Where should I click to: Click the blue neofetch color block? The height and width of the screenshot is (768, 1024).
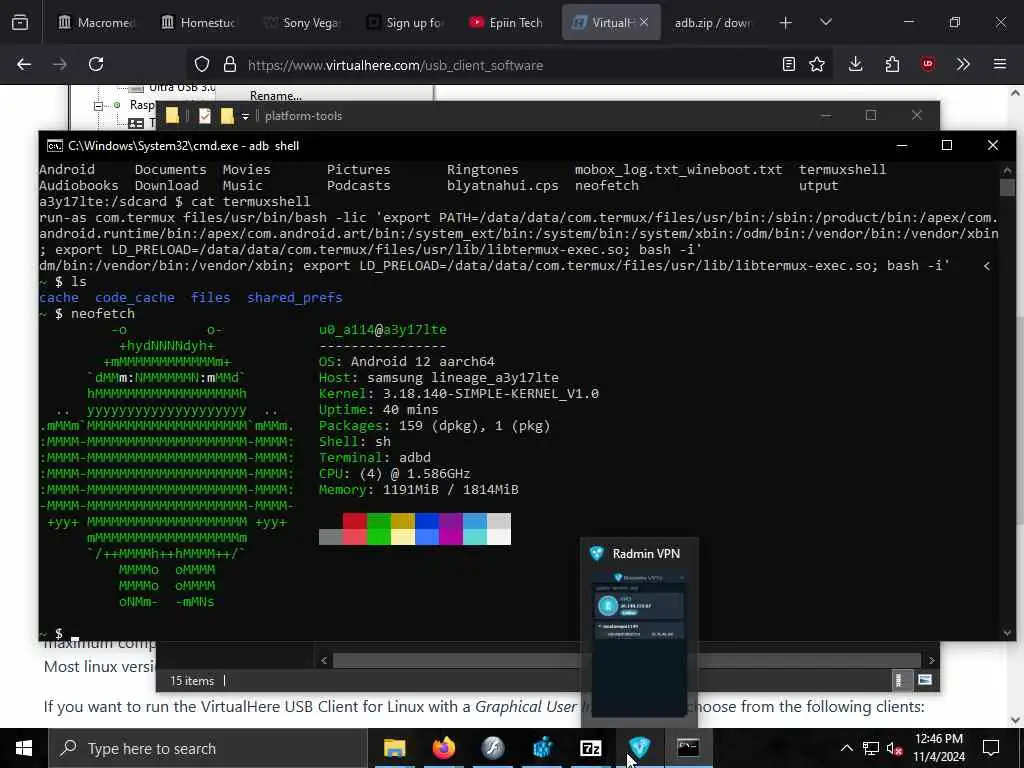tap(427, 520)
